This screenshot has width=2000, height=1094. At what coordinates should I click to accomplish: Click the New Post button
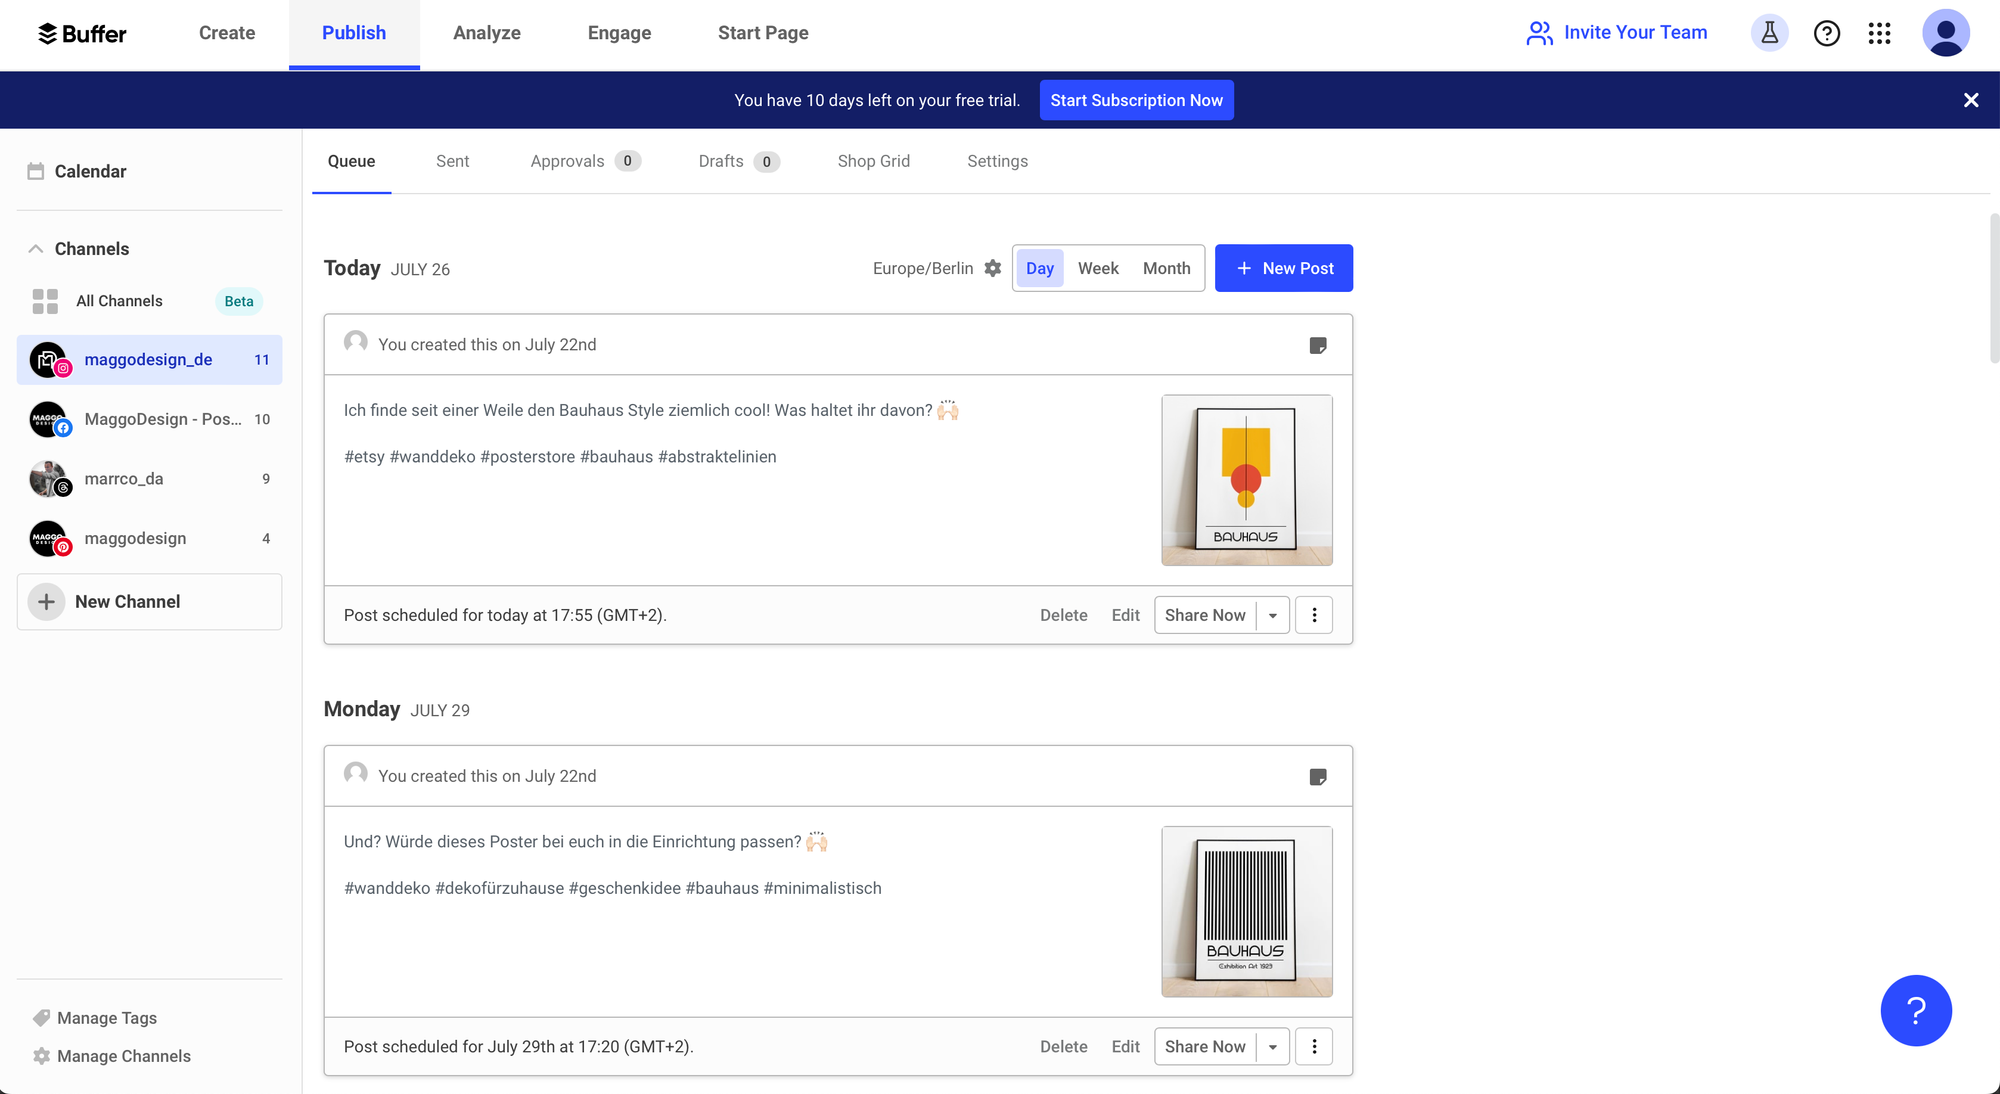[x=1283, y=268]
